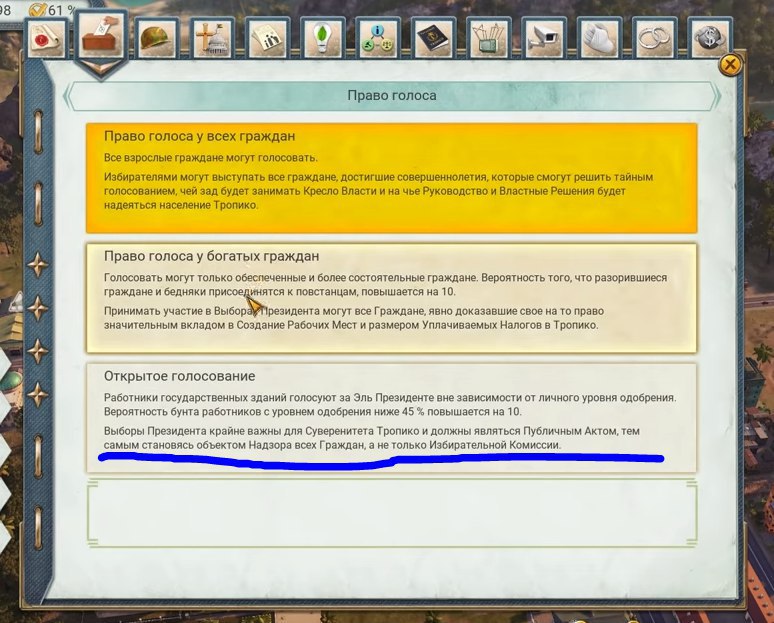The image size is (774, 623).
Task: Click text 'Все взрослые граждане могут голосовать.'
Action: tap(211, 158)
